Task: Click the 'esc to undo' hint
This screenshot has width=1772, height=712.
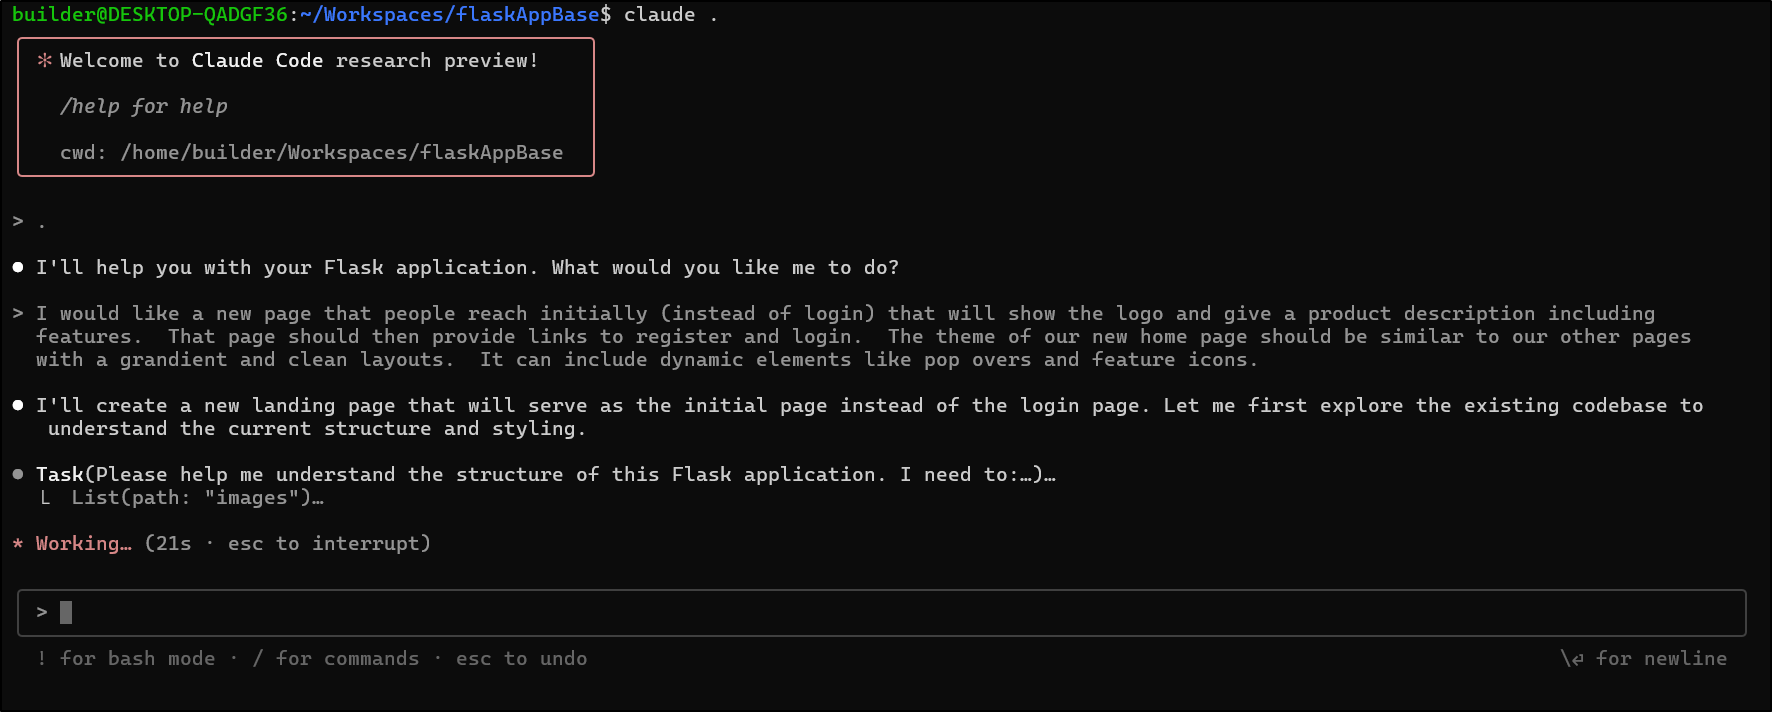Action: click(522, 658)
